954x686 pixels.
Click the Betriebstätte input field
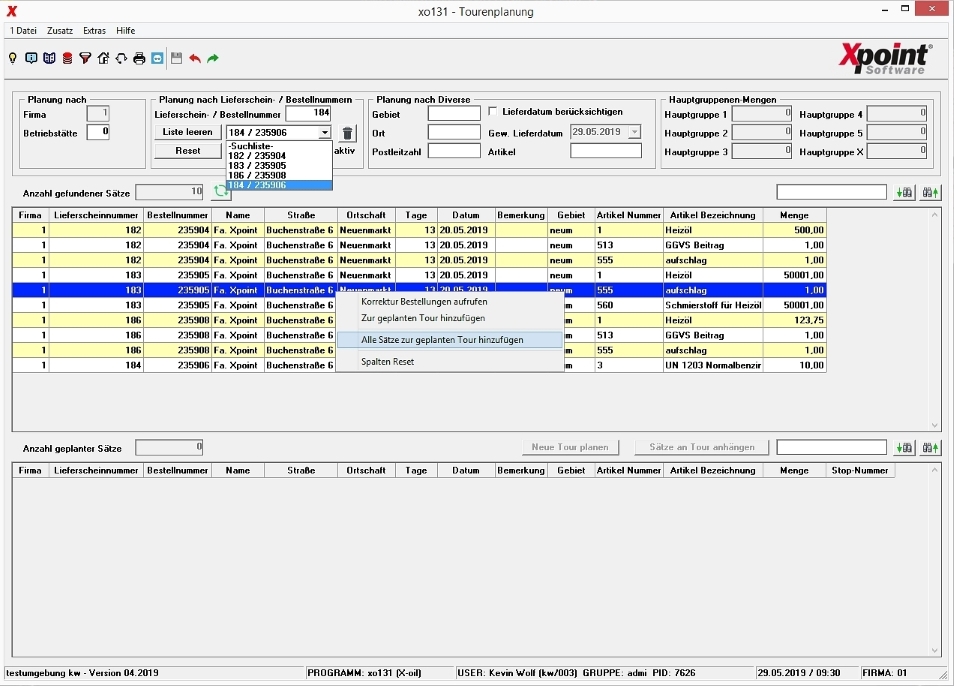click(x=98, y=131)
